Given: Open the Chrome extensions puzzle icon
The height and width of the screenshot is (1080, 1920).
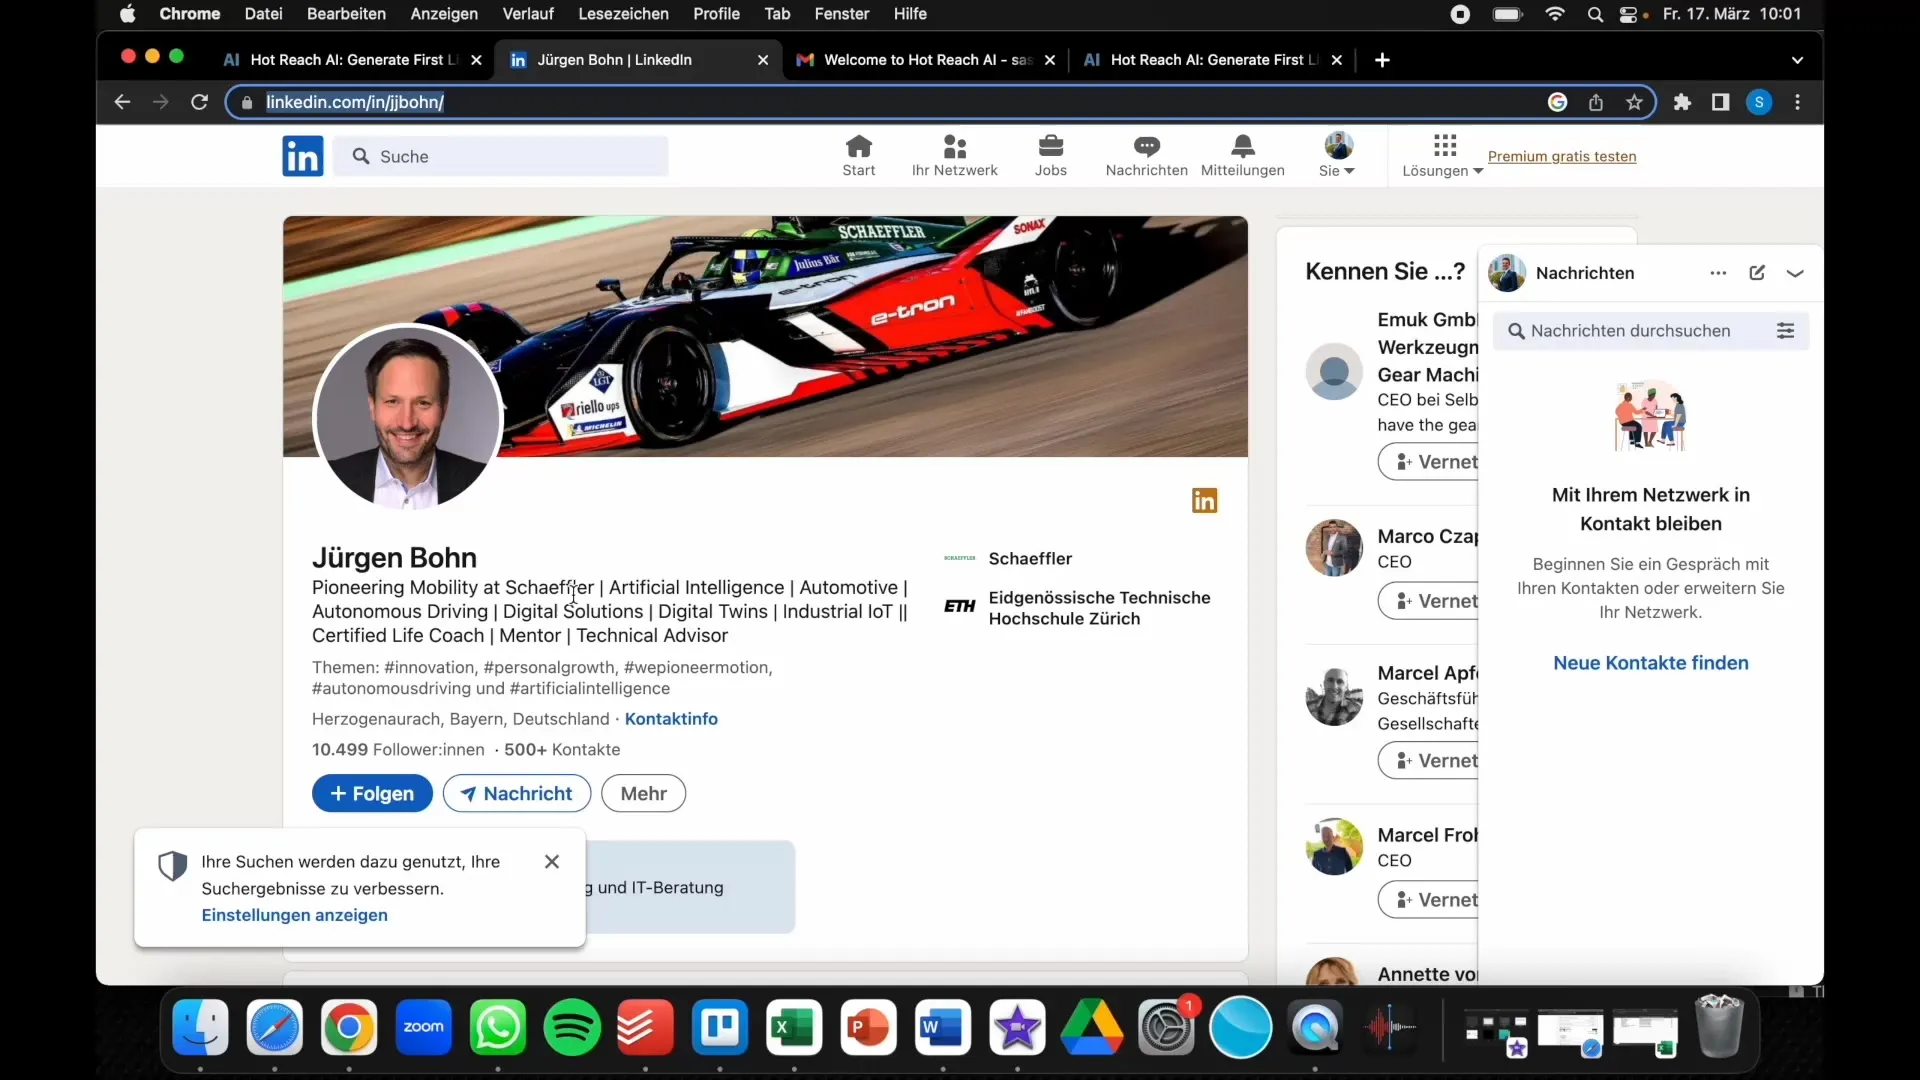Looking at the screenshot, I should point(1682,102).
